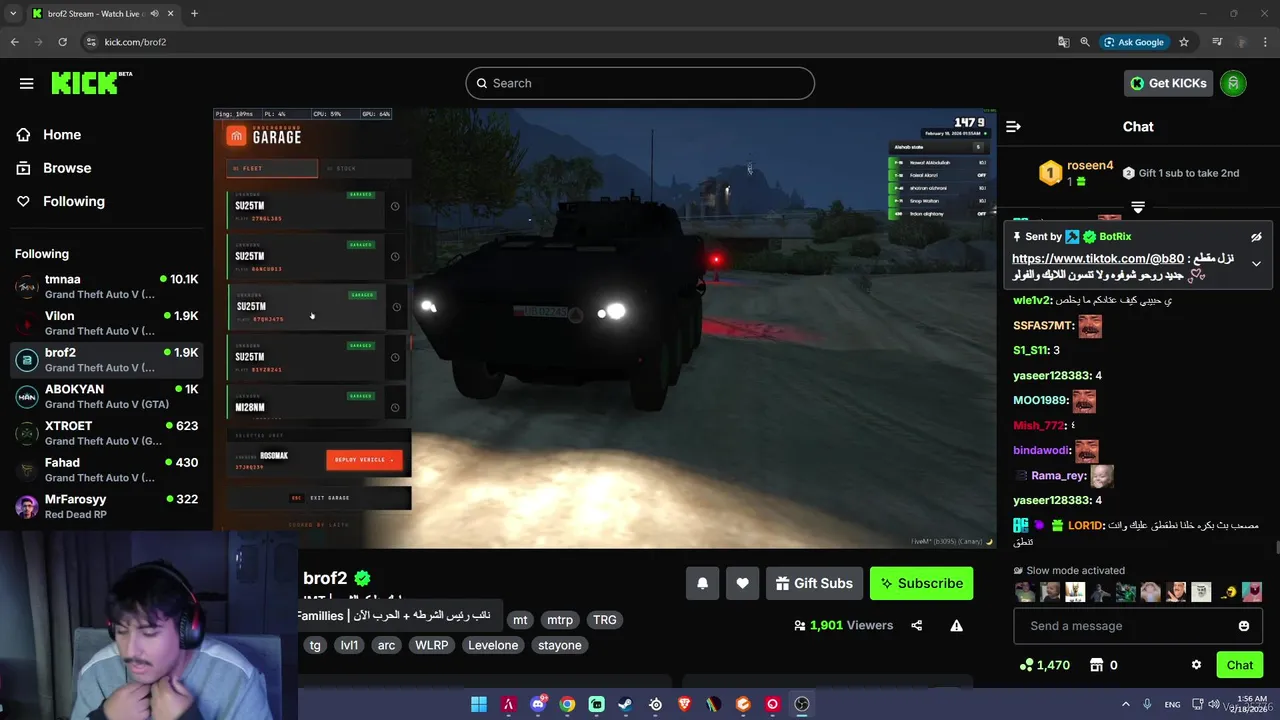Viewport: 1280px width, 720px height.
Task: Open Brave browser from taskbar
Action: (x=685, y=704)
